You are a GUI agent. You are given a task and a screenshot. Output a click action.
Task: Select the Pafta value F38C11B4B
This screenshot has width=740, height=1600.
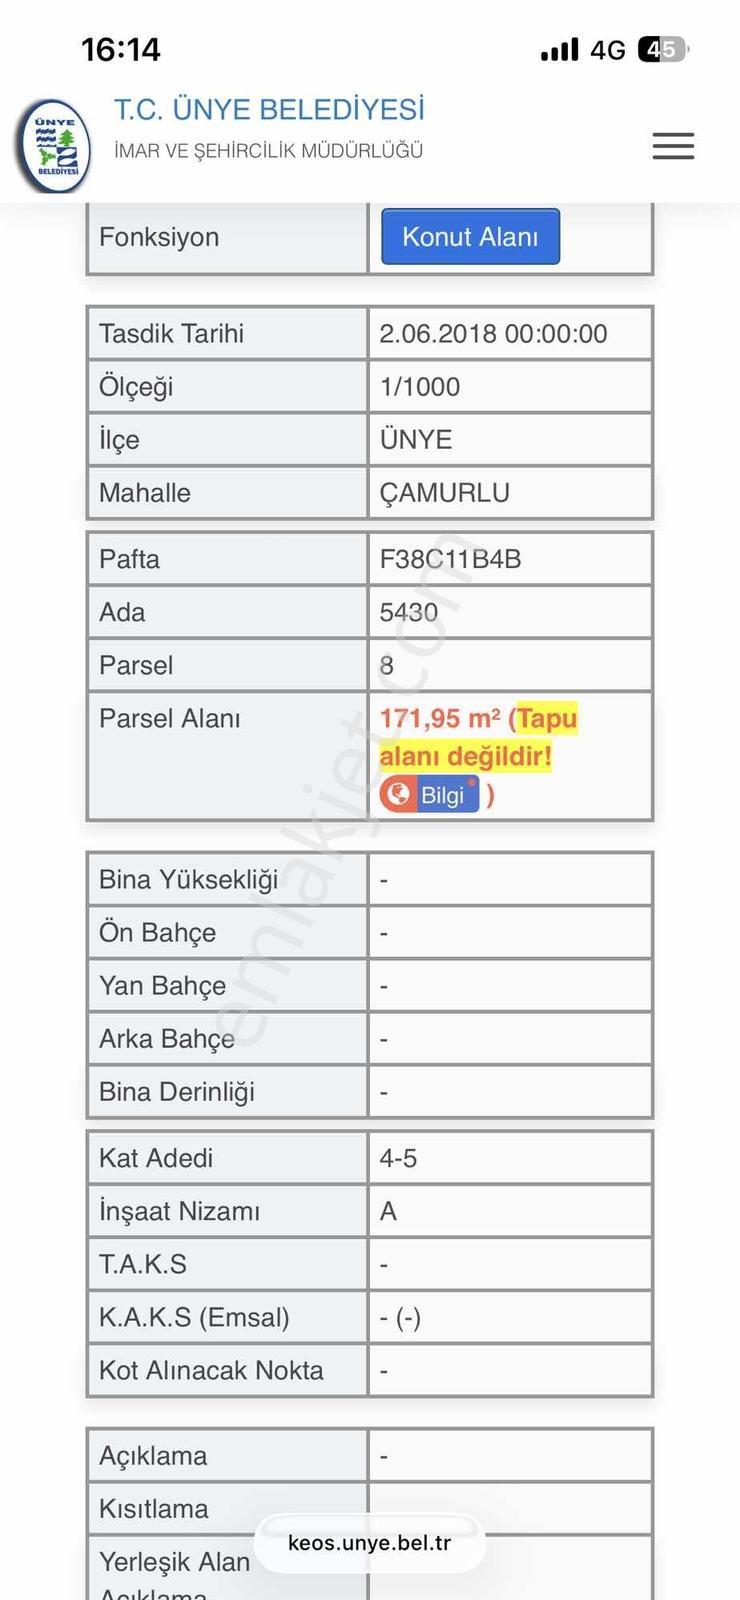click(450, 559)
